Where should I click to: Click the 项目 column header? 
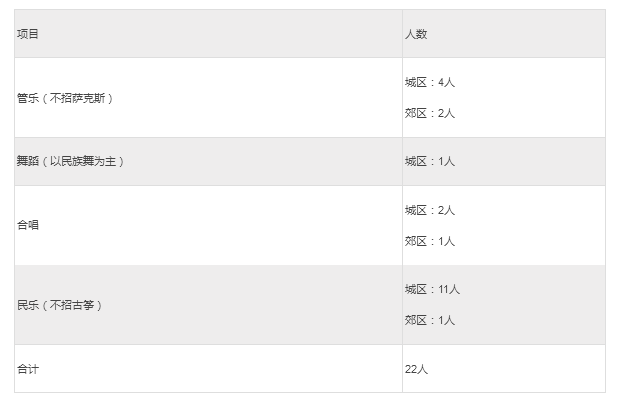click(208, 34)
